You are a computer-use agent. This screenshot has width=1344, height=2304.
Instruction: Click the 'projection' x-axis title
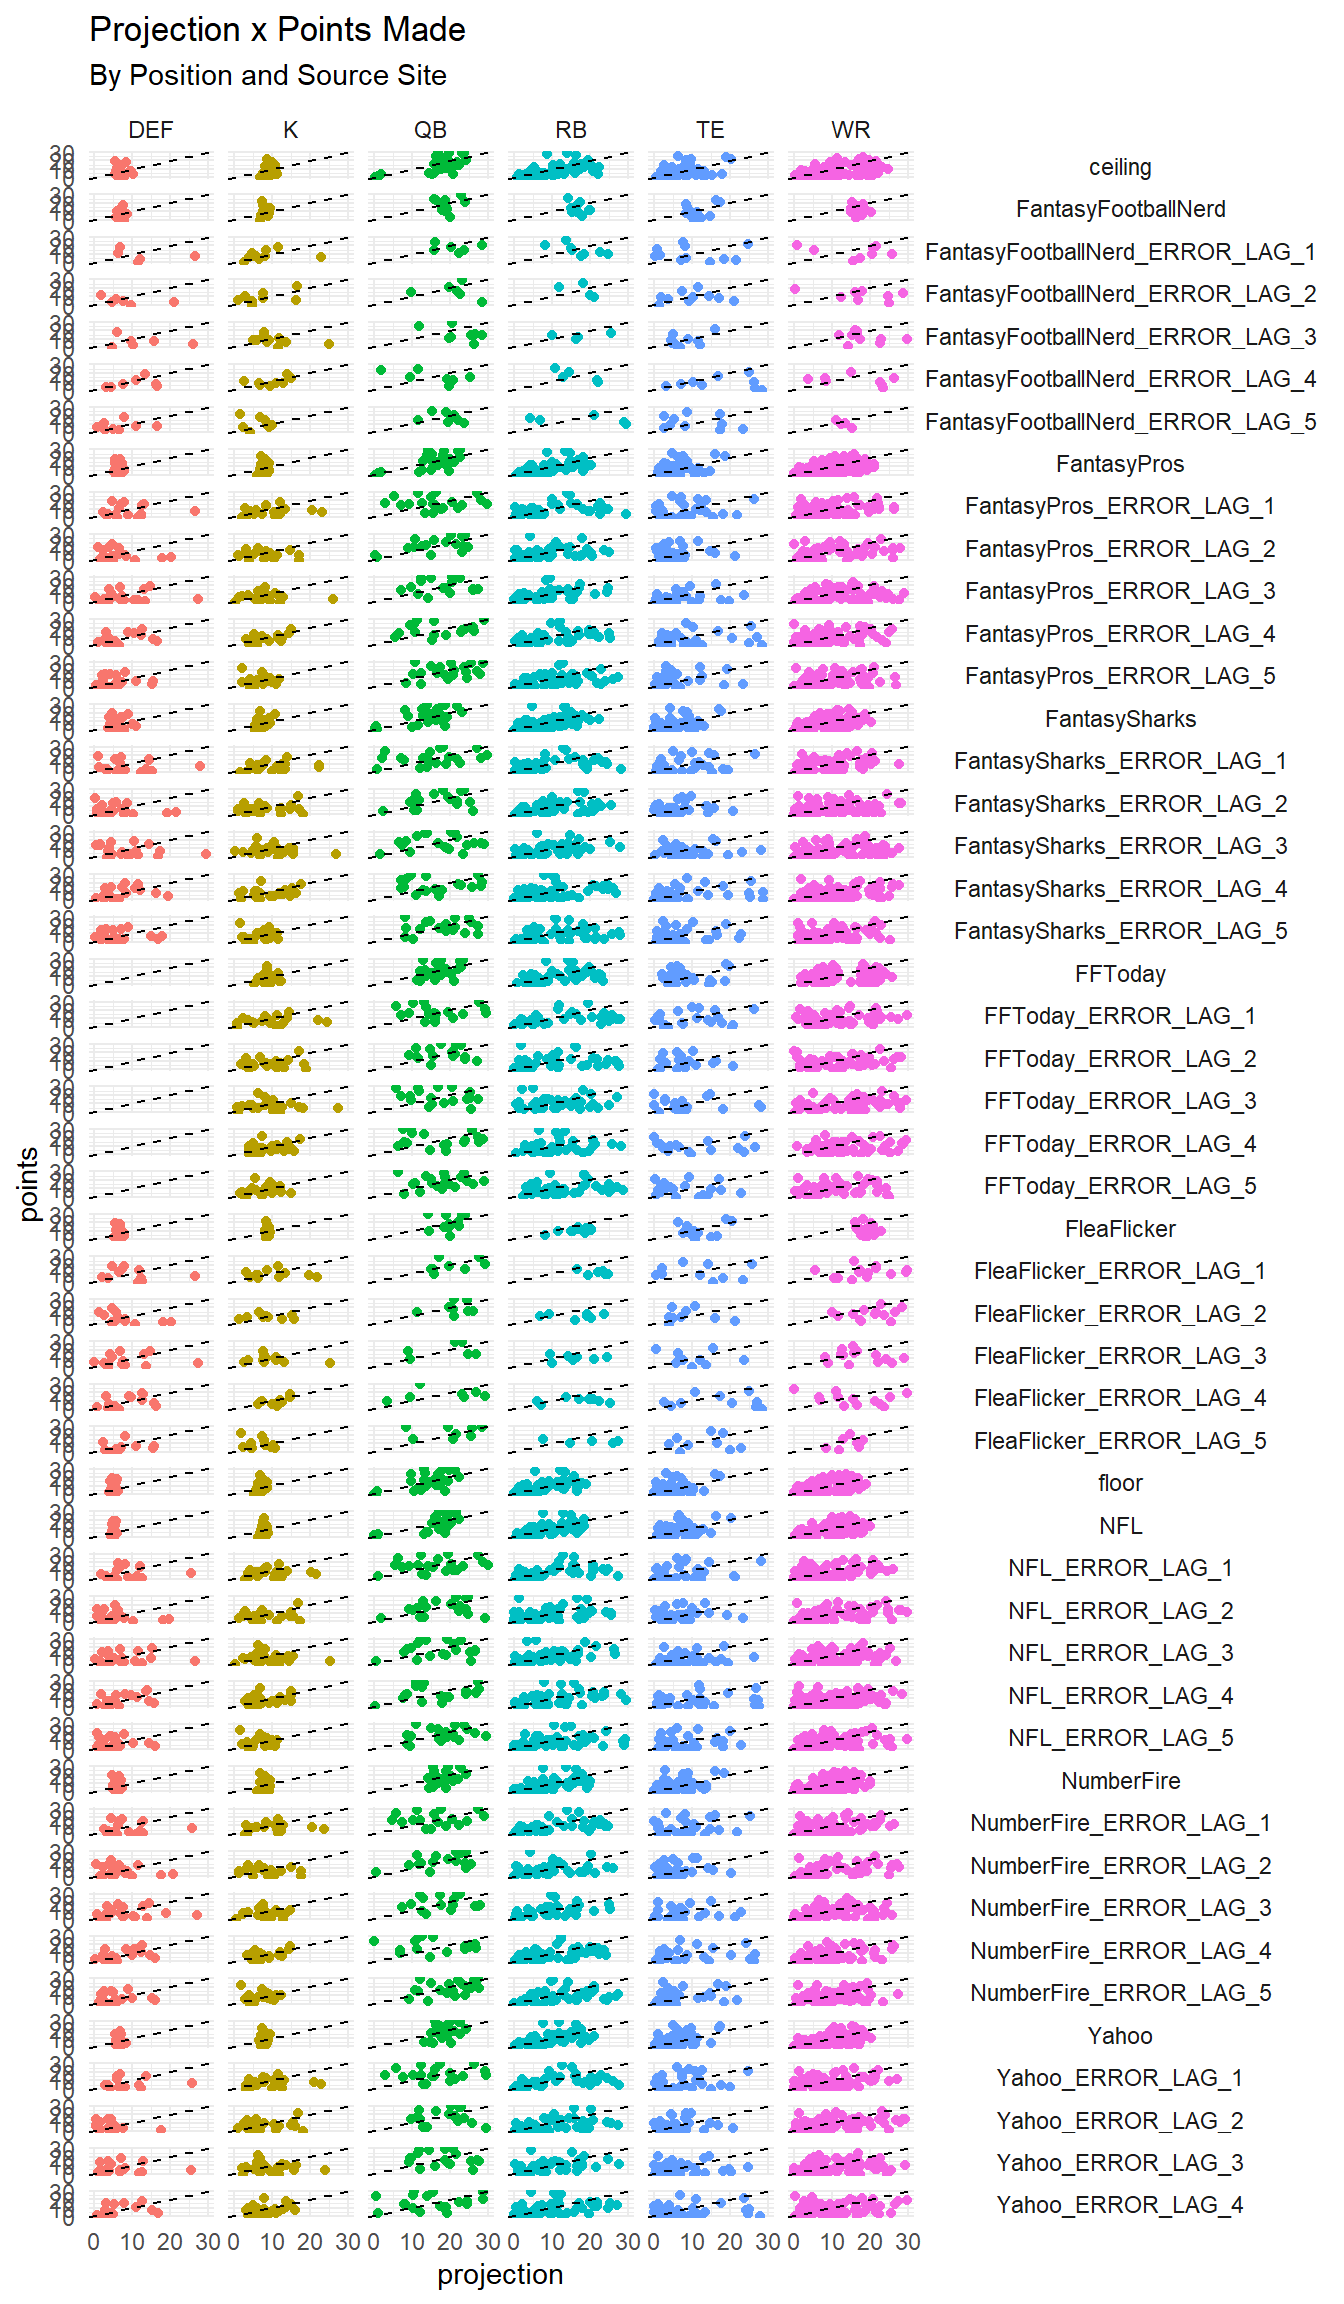click(x=500, y=2275)
